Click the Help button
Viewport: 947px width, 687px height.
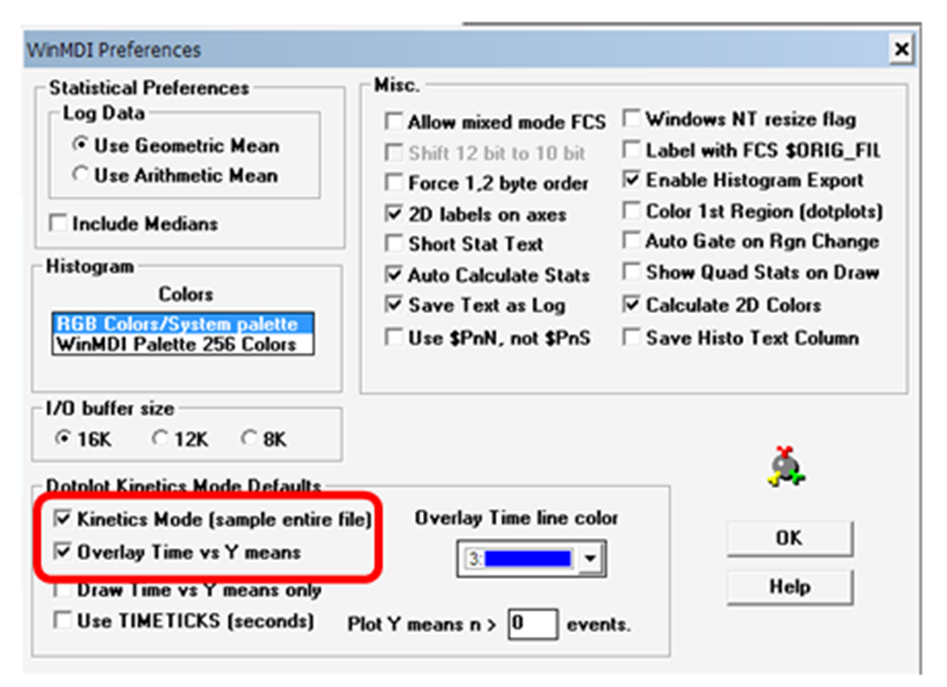click(x=789, y=586)
